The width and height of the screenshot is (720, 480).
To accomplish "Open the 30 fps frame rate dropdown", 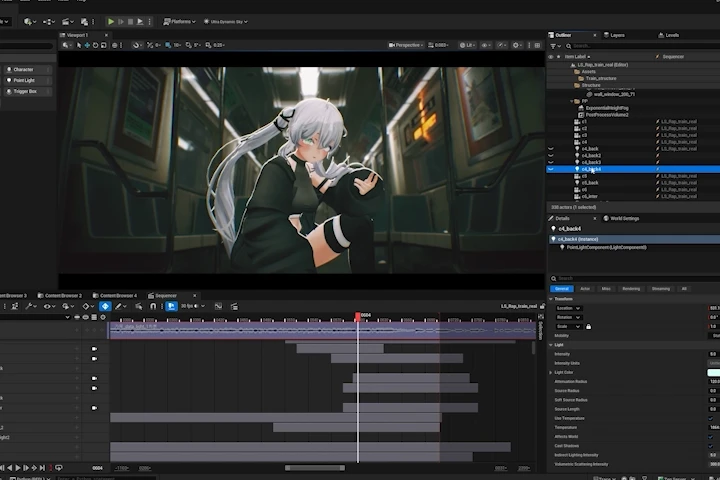I will coord(193,306).
